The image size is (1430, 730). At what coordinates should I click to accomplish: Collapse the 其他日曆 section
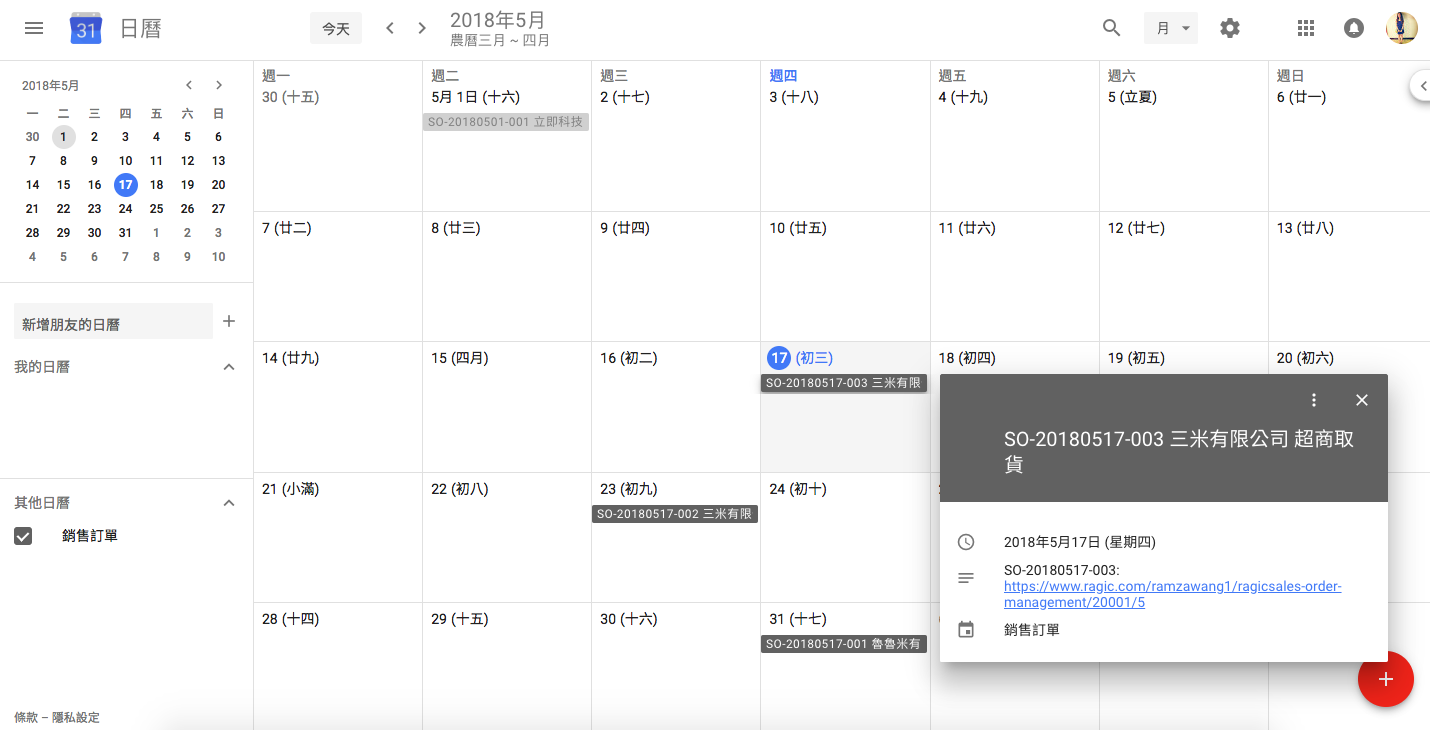click(x=229, y=503)
